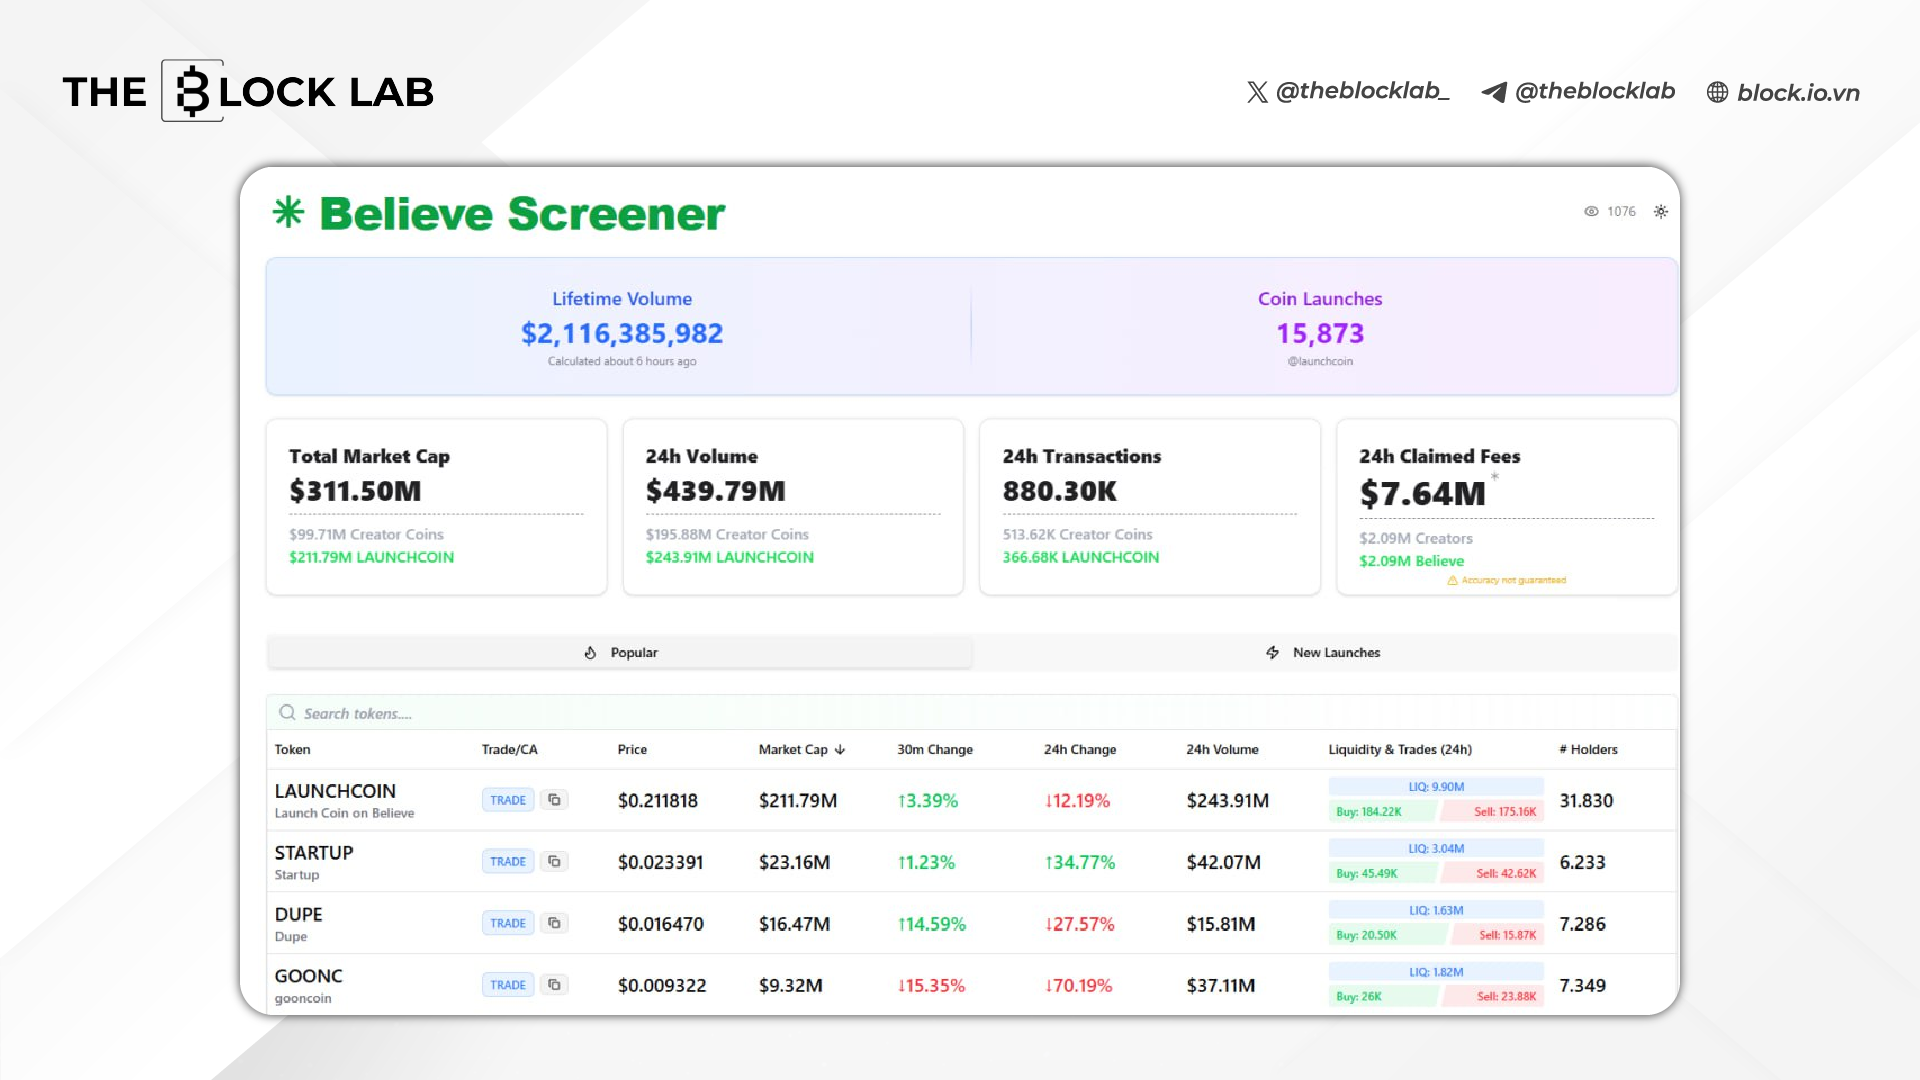Click LAUNCHCOIN LIQ: 9.90M bar
1920x1080 pixels.
pos(1436,787)
